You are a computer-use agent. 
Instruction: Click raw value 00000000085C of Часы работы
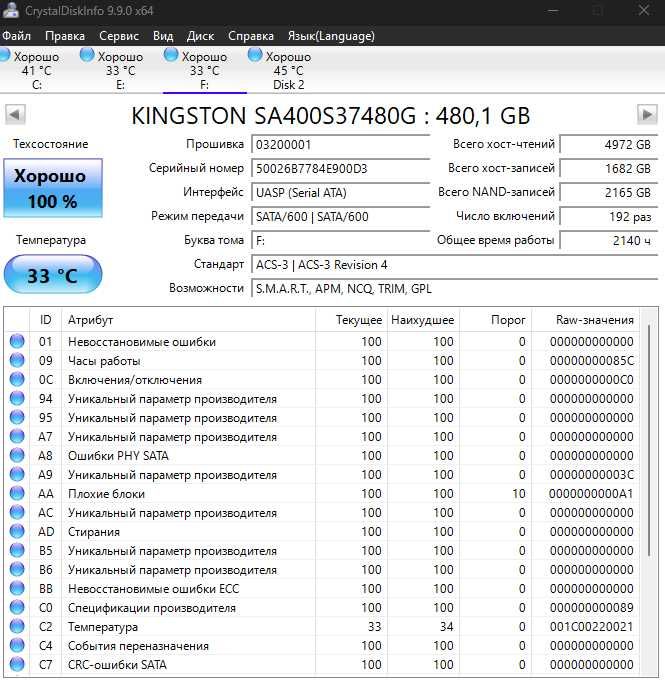(x=591, y=361)
